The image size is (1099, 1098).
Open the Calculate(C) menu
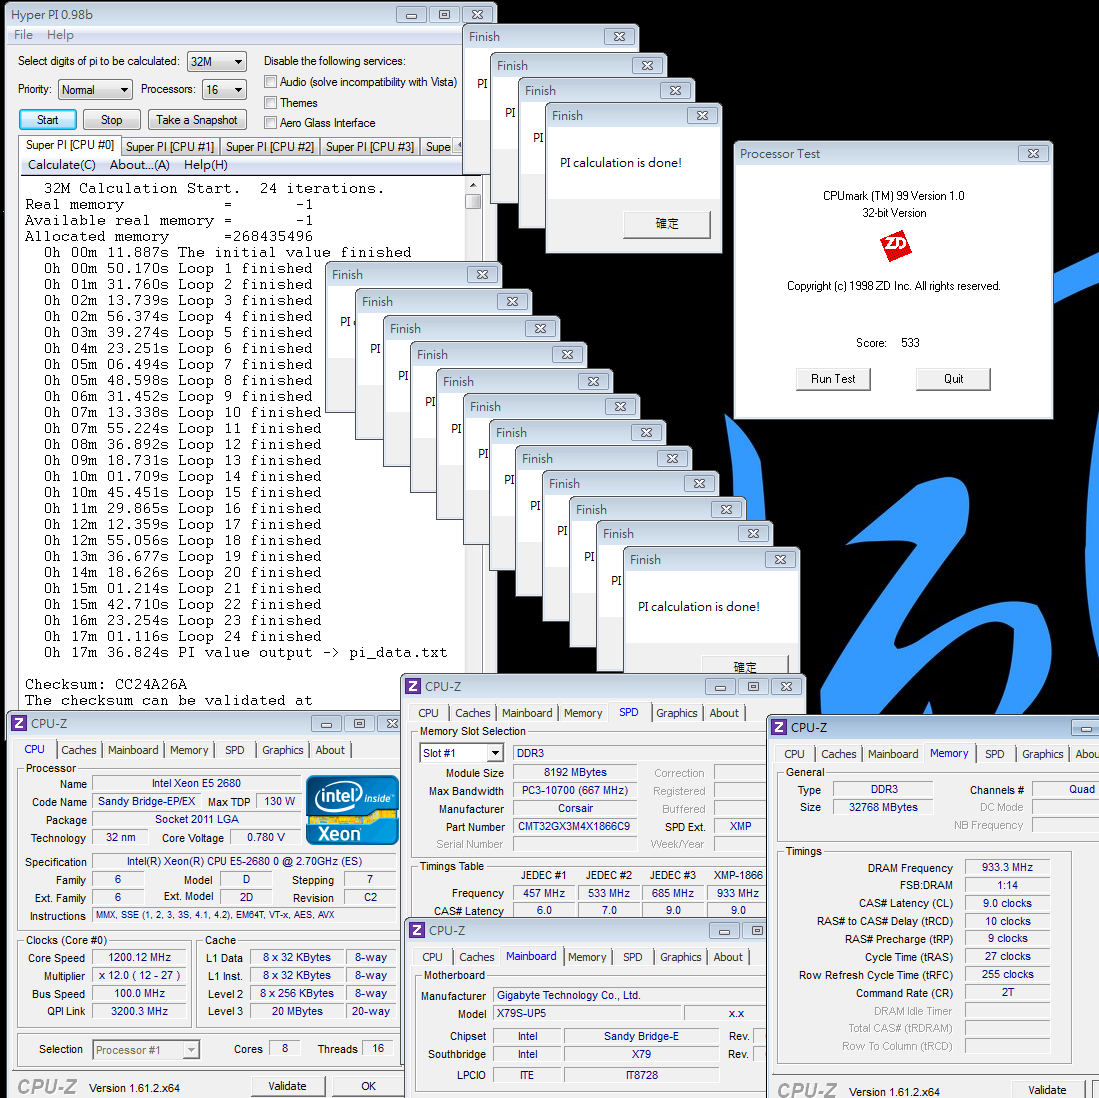[x=62, y=165]
